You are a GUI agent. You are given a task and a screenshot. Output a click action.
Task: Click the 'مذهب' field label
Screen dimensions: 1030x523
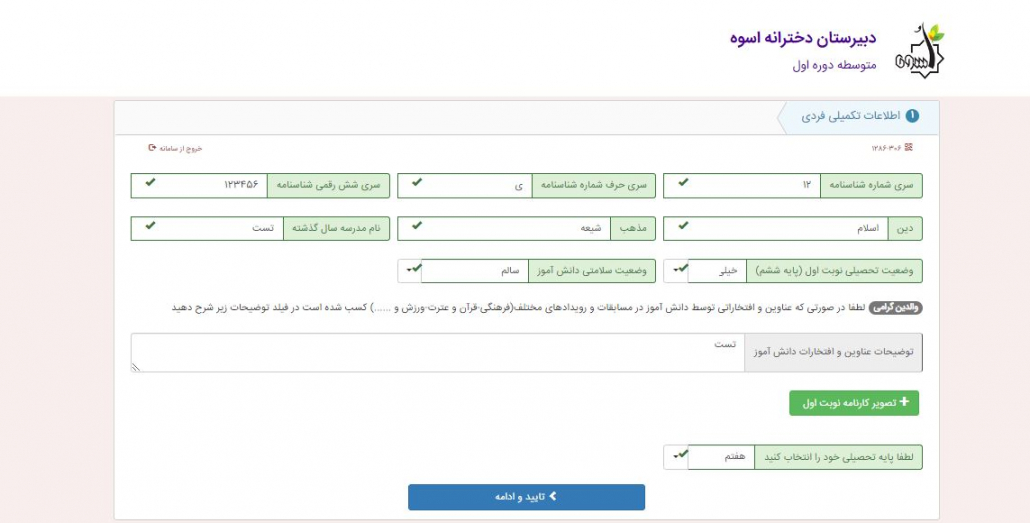[x=633, y=228]
